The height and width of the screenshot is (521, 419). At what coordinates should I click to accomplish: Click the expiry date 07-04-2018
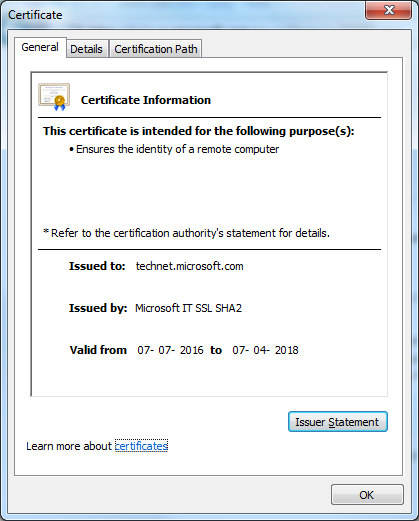click(265, 350)
